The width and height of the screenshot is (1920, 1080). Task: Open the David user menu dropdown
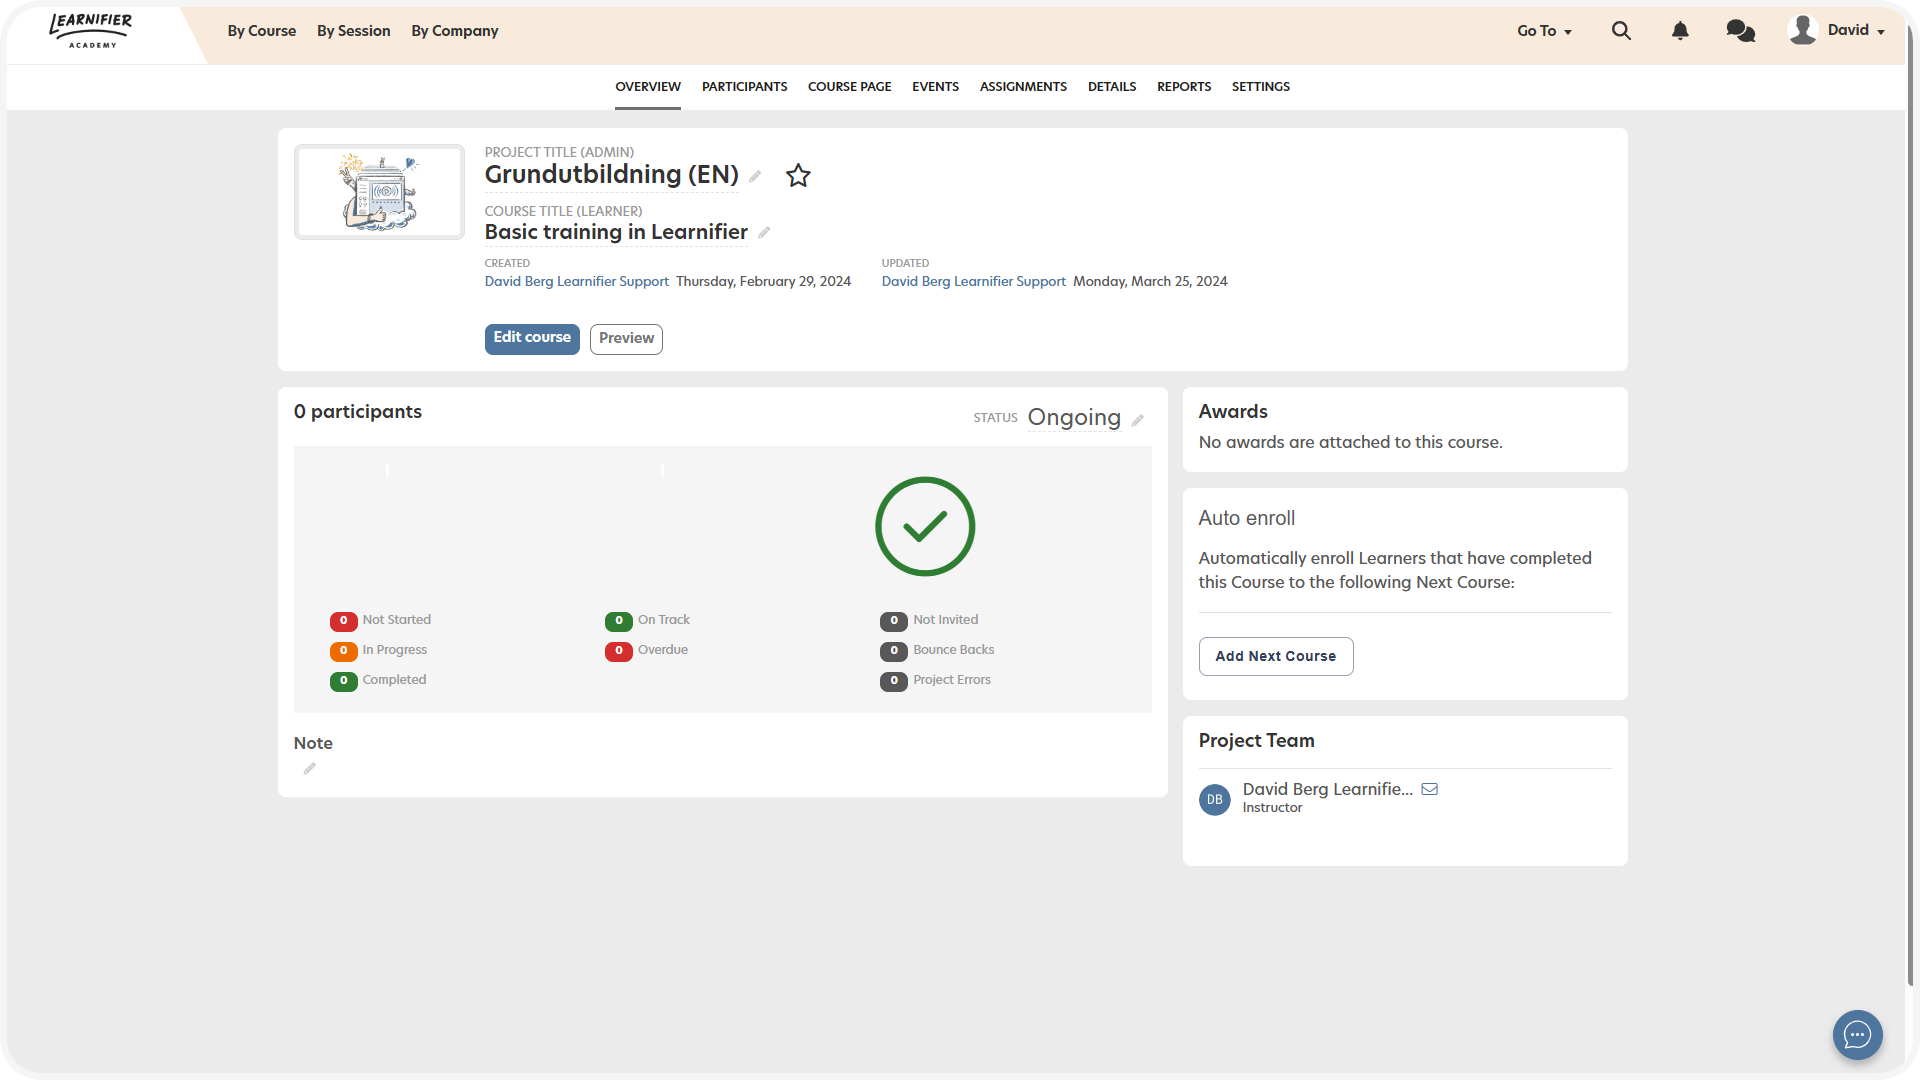click(1856, 30)
